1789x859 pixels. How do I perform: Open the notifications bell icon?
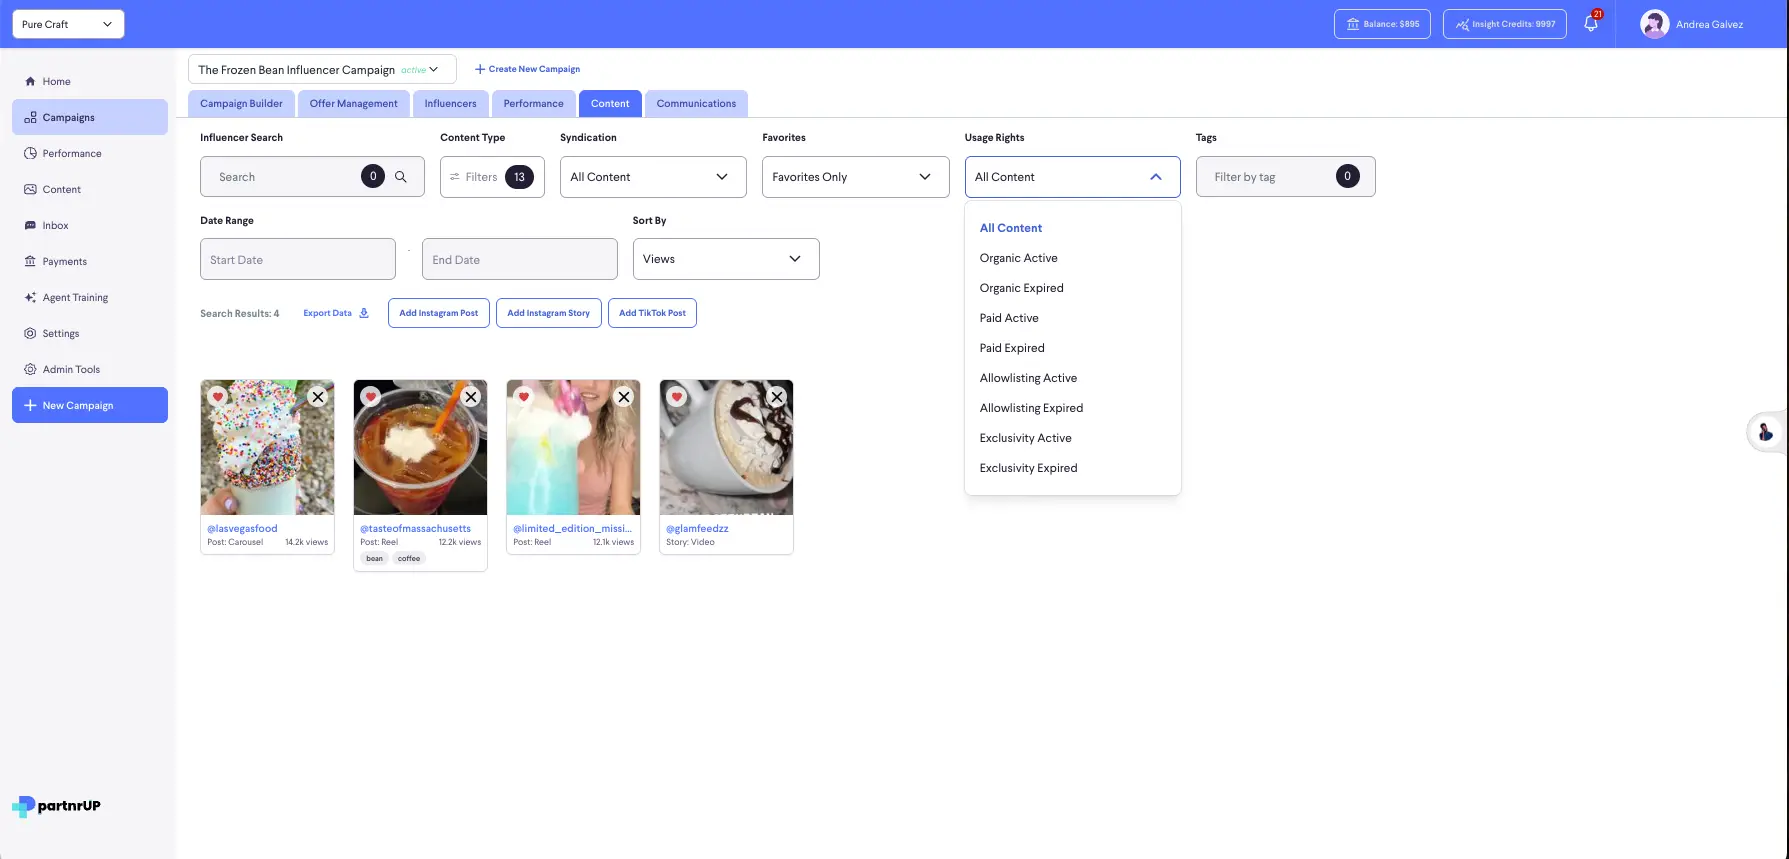1591,24
